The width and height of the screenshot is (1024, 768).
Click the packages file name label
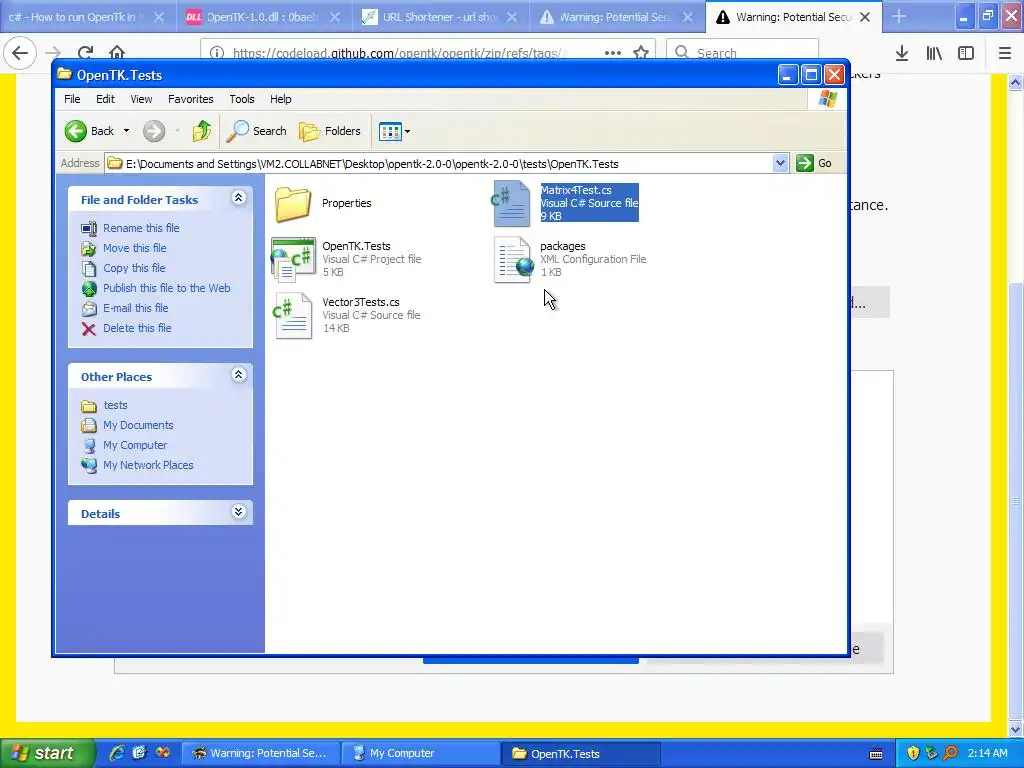tap(562, 246)
